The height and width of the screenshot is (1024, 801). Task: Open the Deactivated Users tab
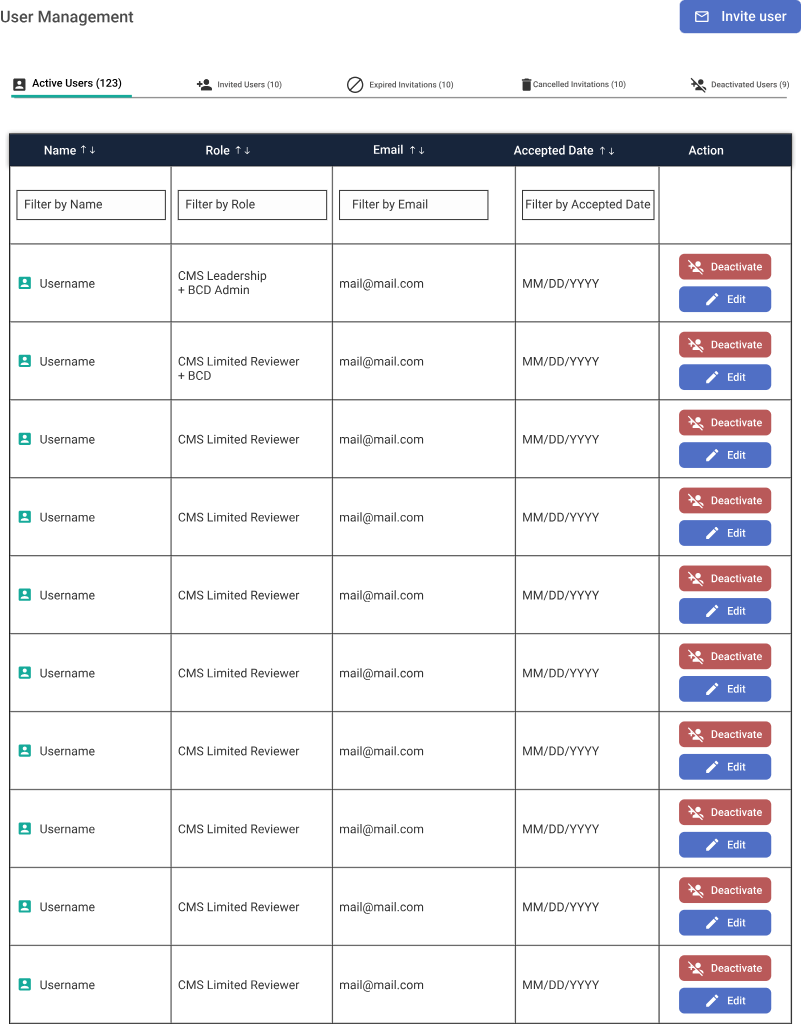[740, 85]
